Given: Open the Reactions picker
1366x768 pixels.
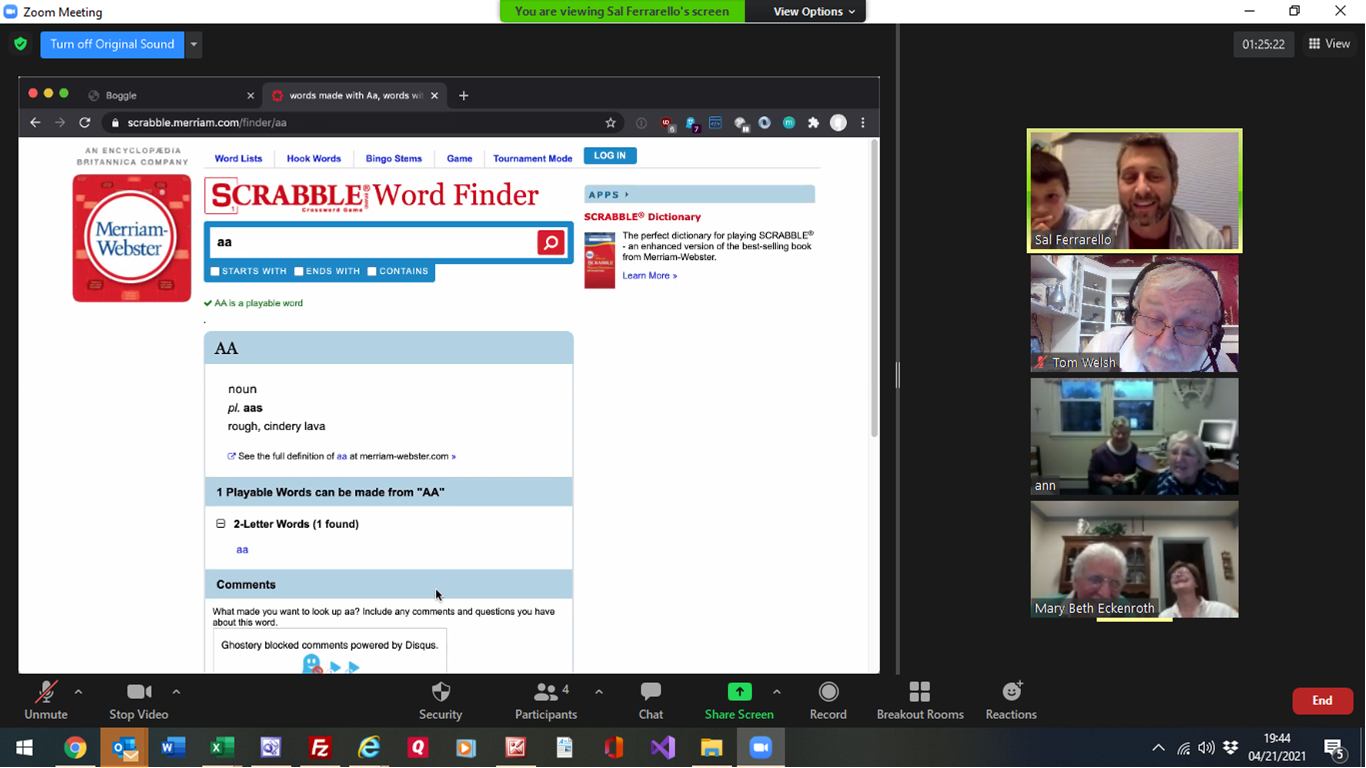Looking at the screenshot, I should point(1011,701).
